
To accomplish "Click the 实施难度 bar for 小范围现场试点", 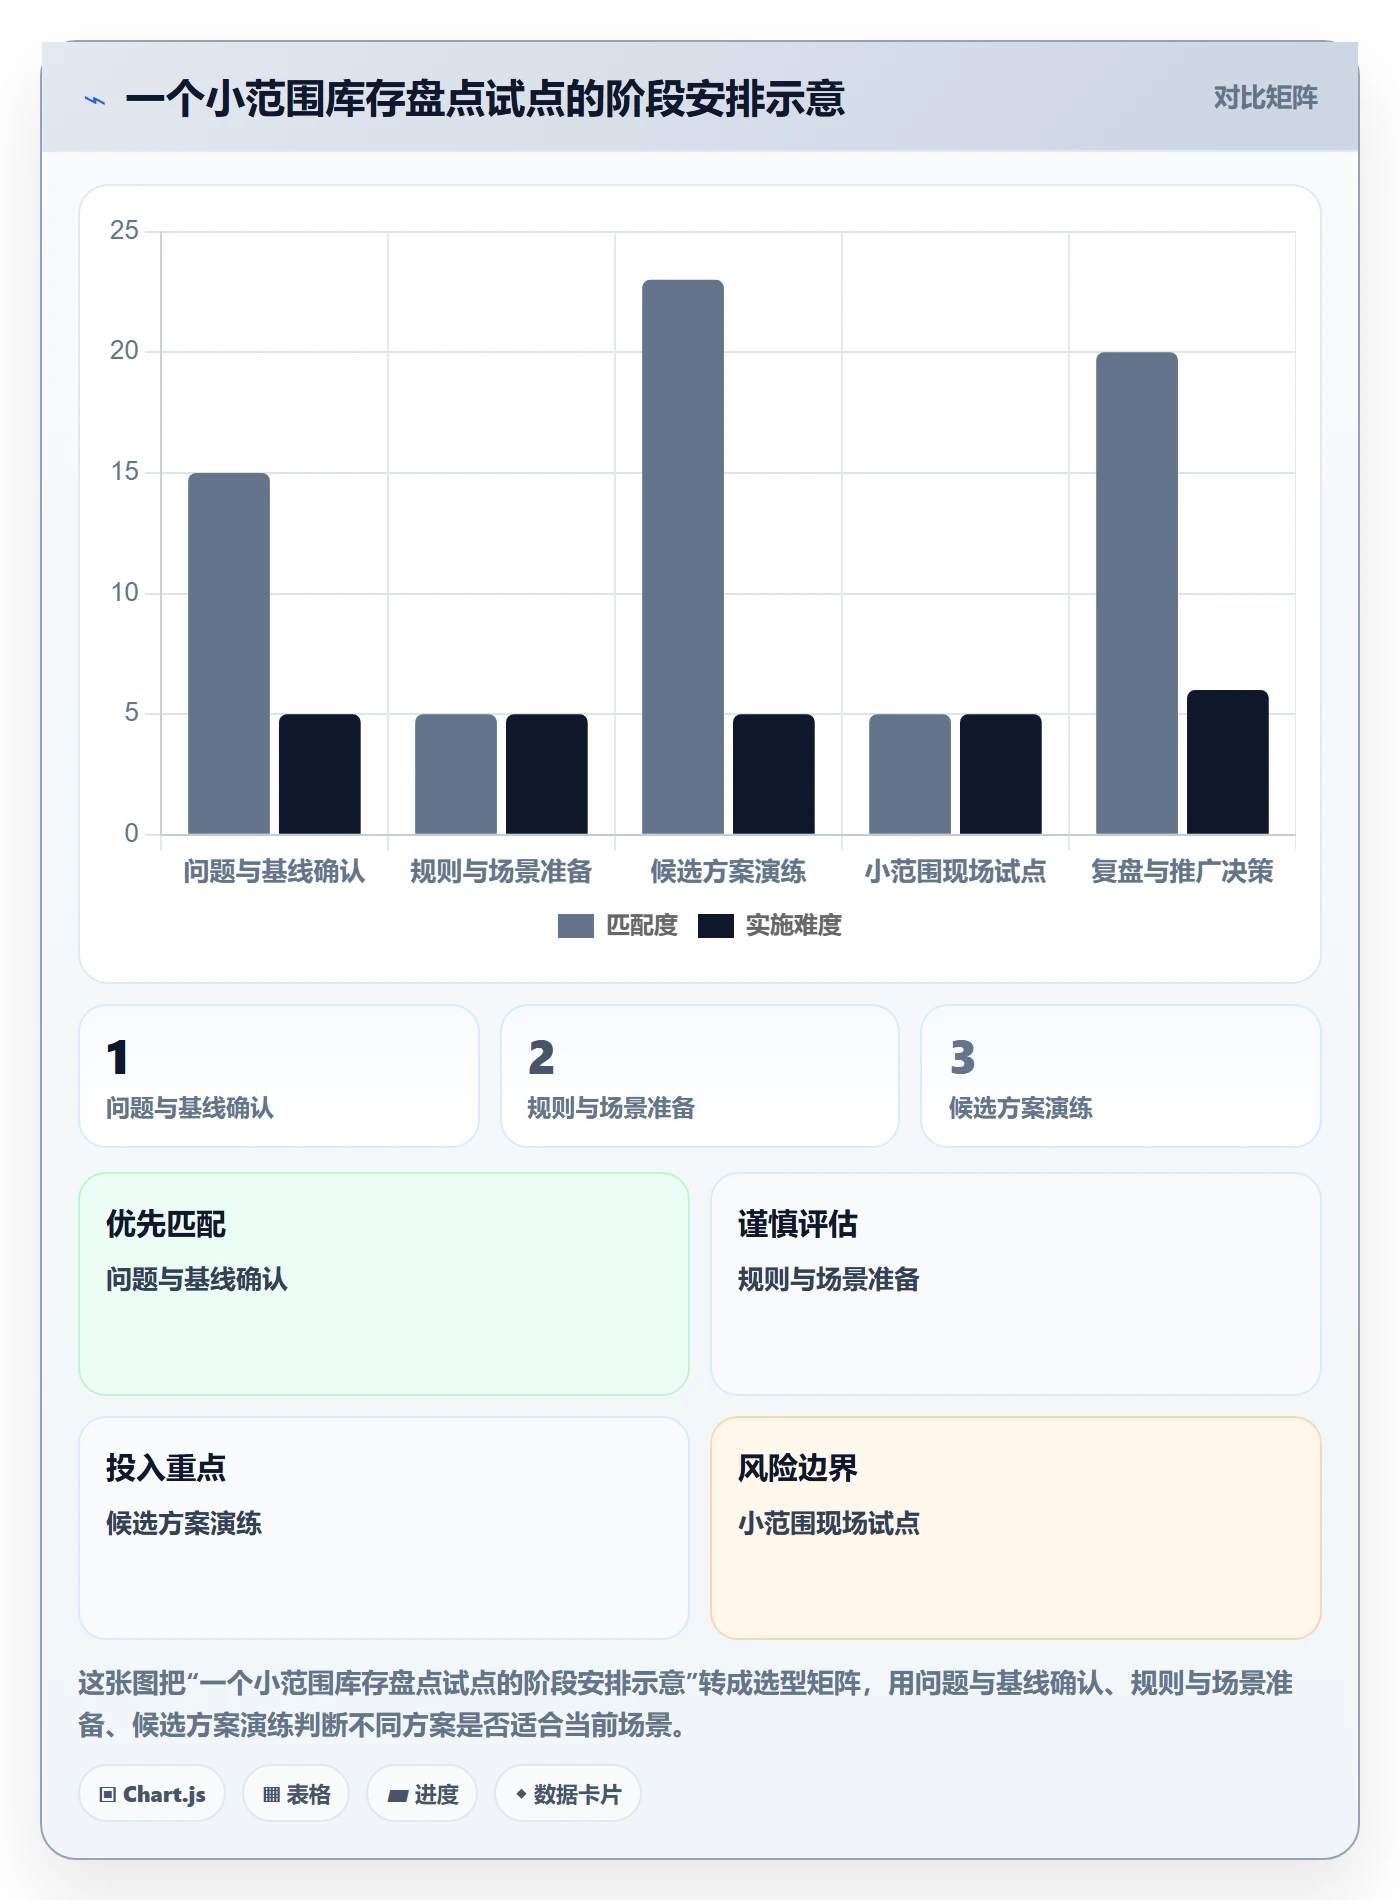I will [x=1001, y=774].
